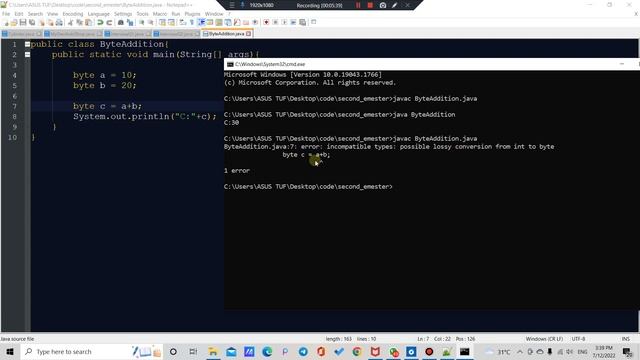Place cursor on 'byte a = 10;' line
This screenshot has width=640, height=360.
point(104,75)
